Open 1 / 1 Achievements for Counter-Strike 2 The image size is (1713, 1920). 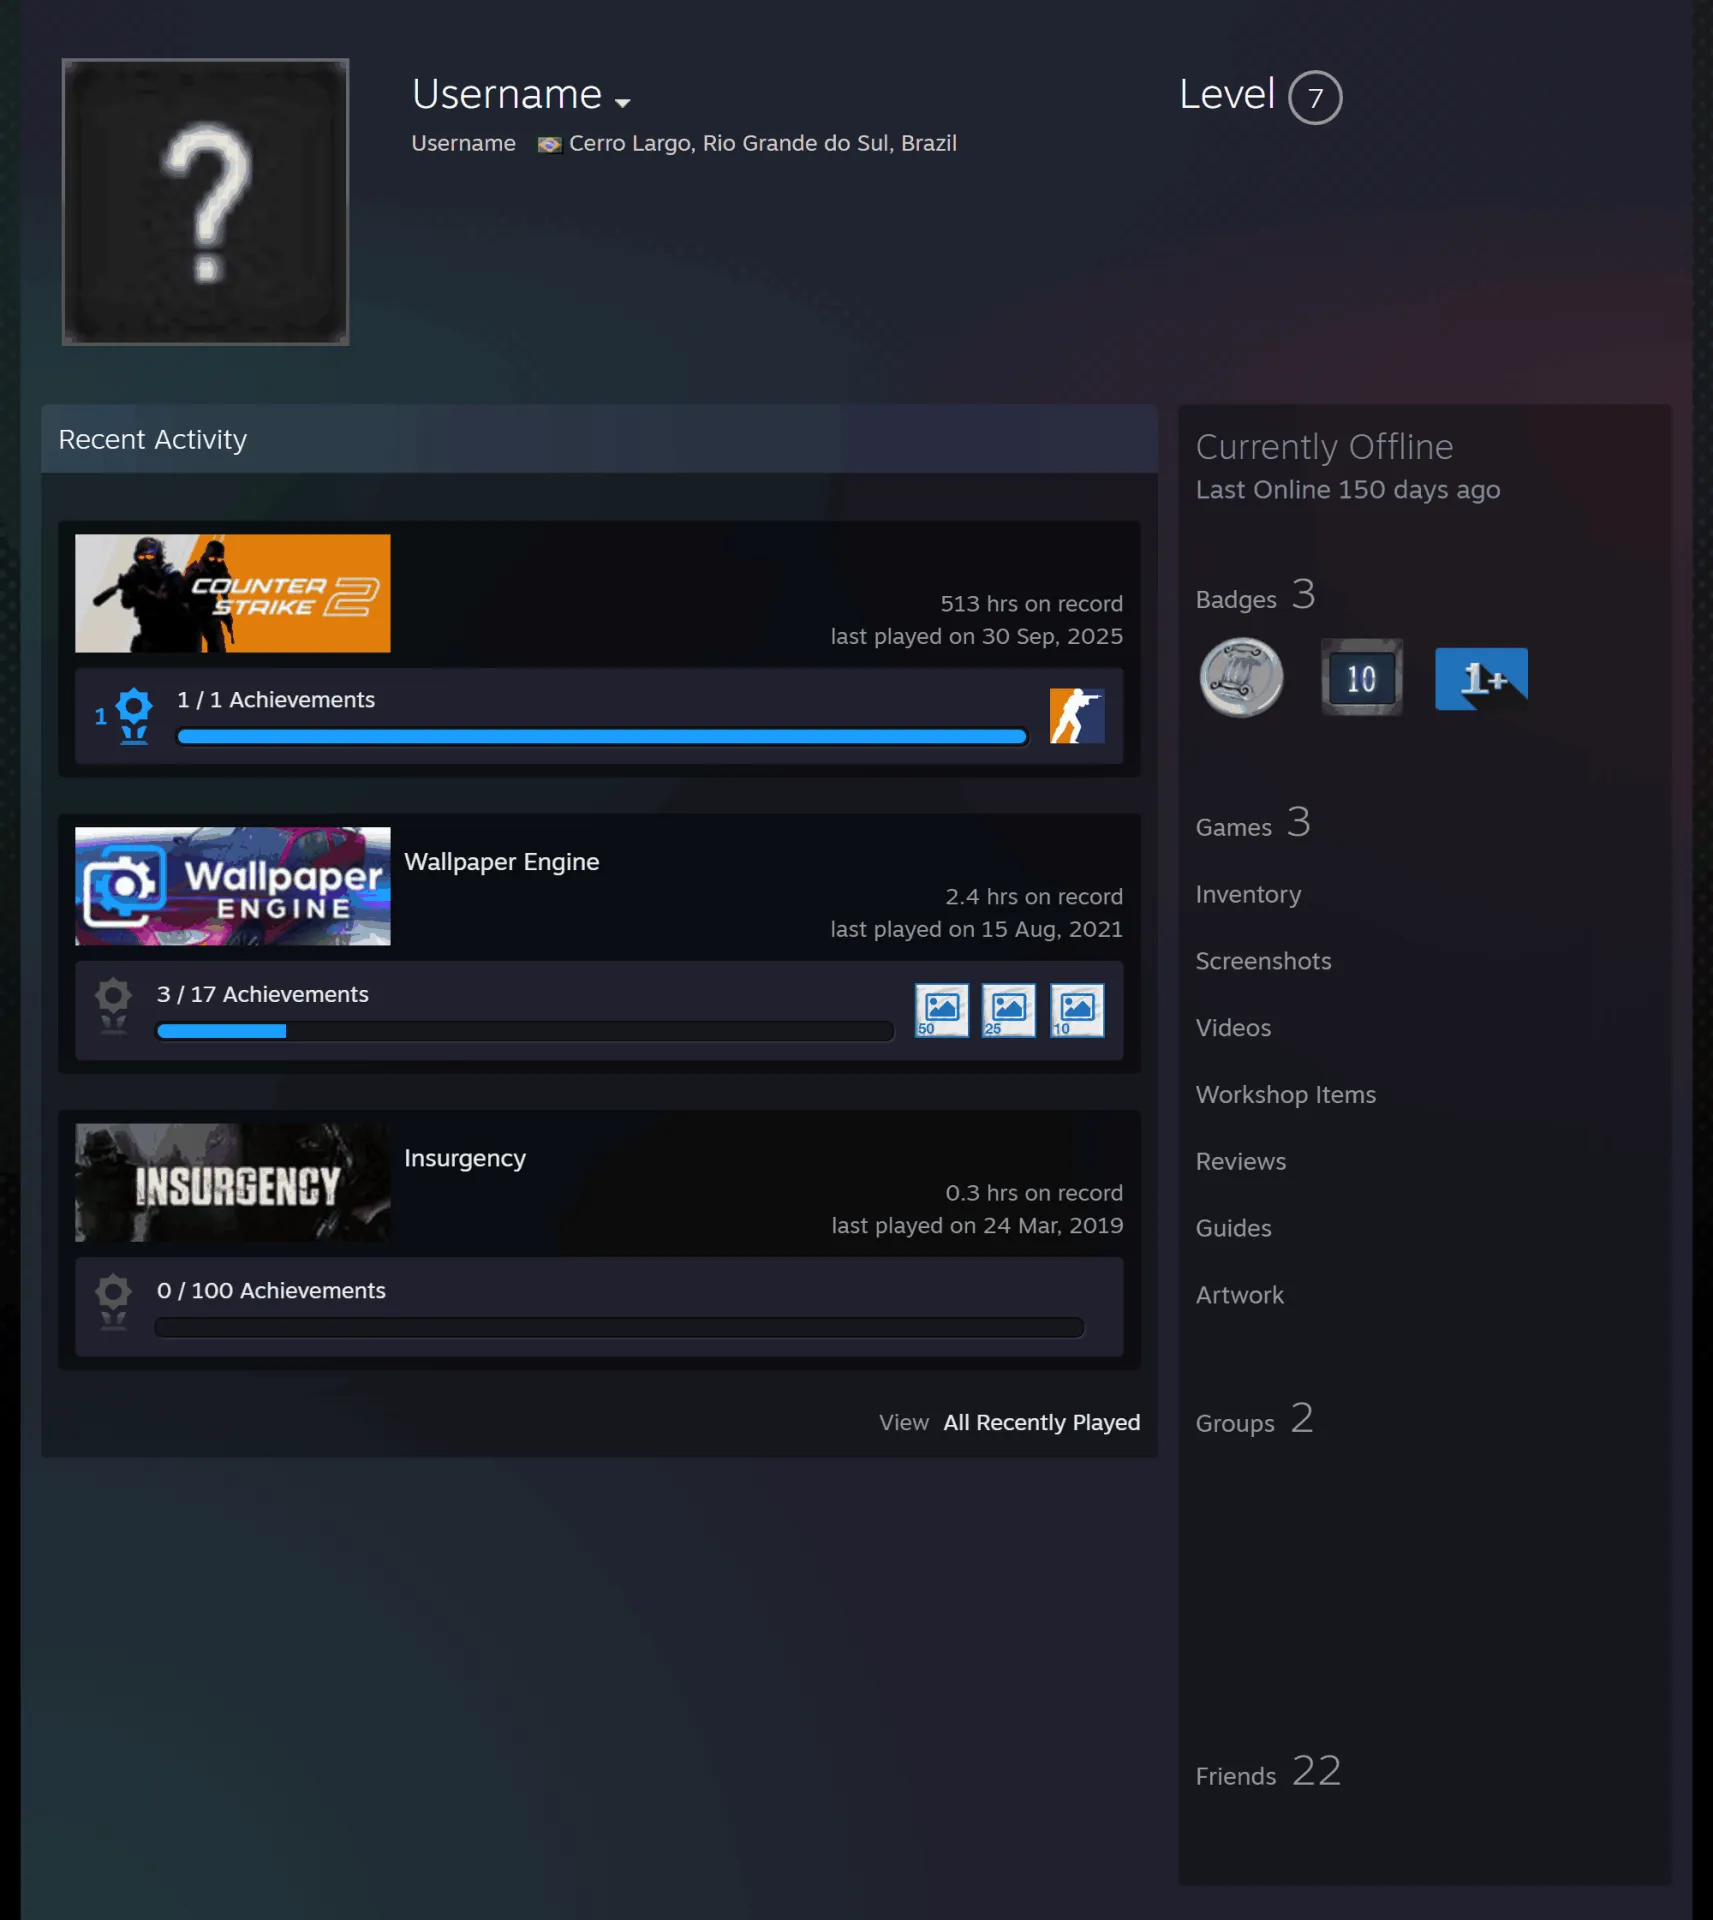point(276,700)
